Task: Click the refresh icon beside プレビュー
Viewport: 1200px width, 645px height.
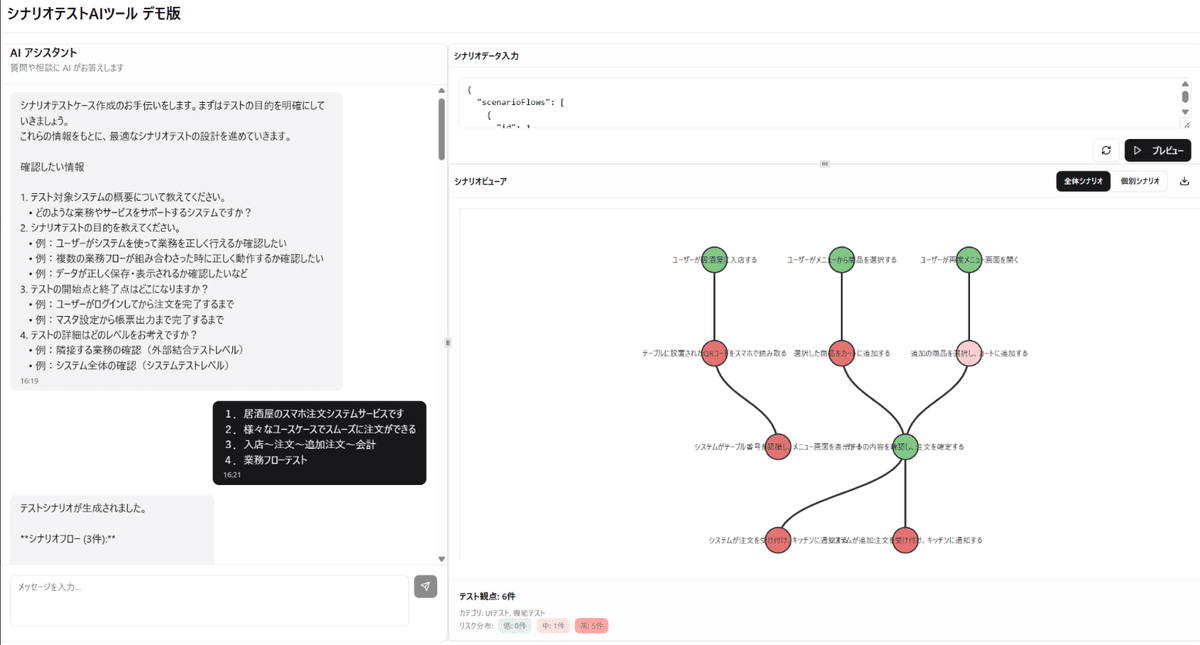Action: tap(1106, 150)
